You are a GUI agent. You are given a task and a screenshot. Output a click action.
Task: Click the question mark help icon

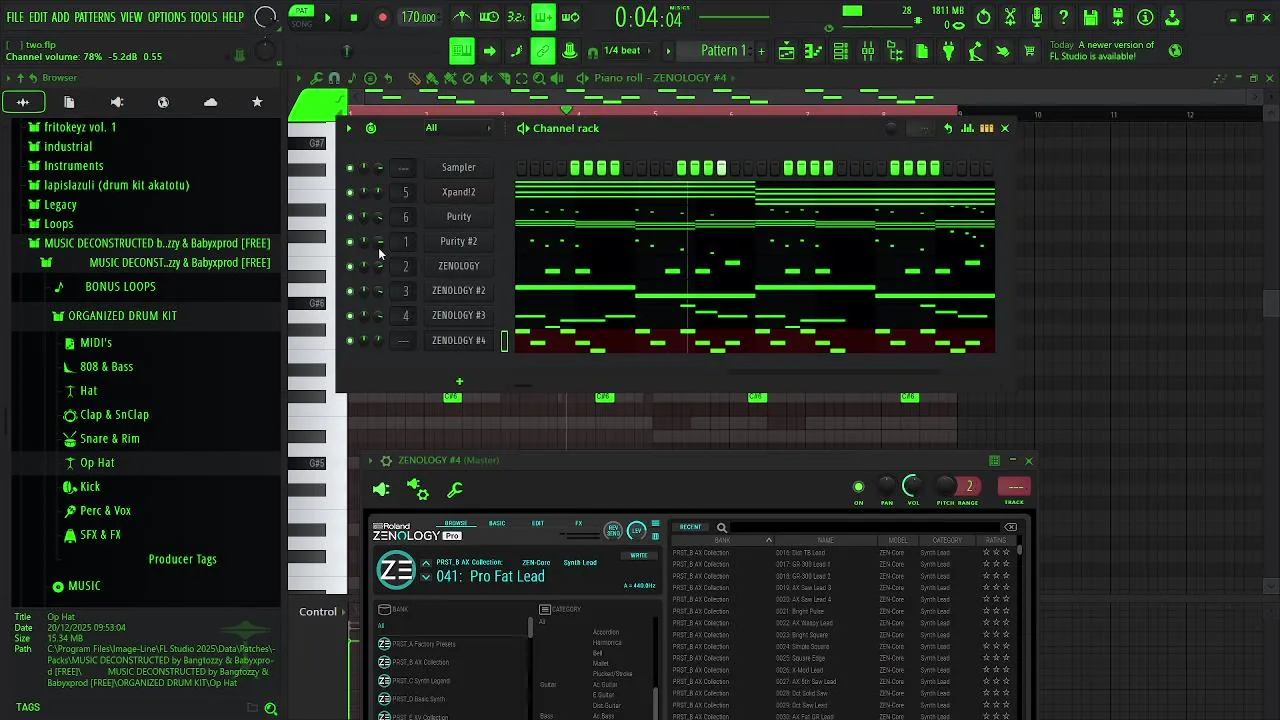(1064, 17)
